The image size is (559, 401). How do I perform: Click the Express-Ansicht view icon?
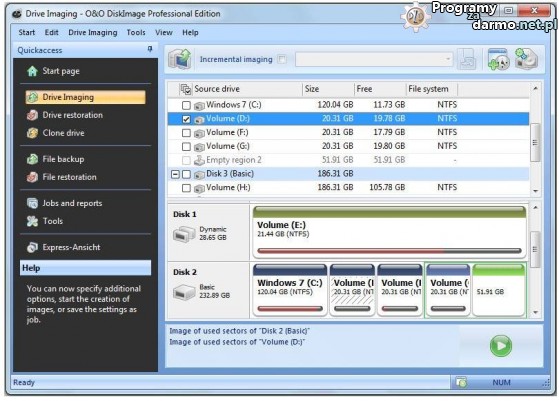click(x=32, y=247)
